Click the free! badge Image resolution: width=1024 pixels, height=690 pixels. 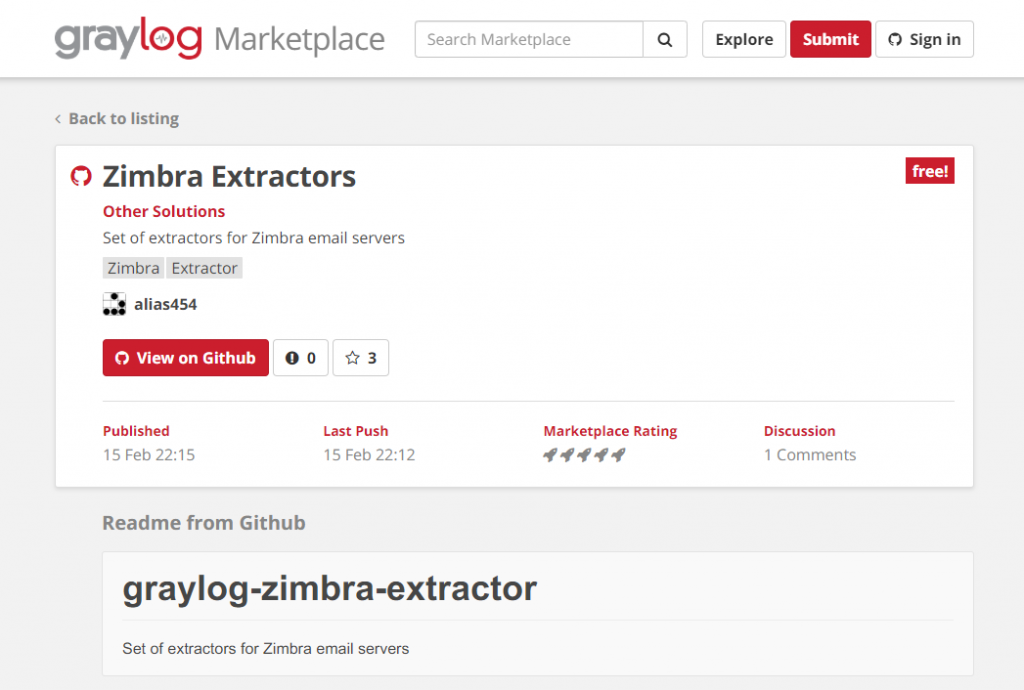[929, 171]
